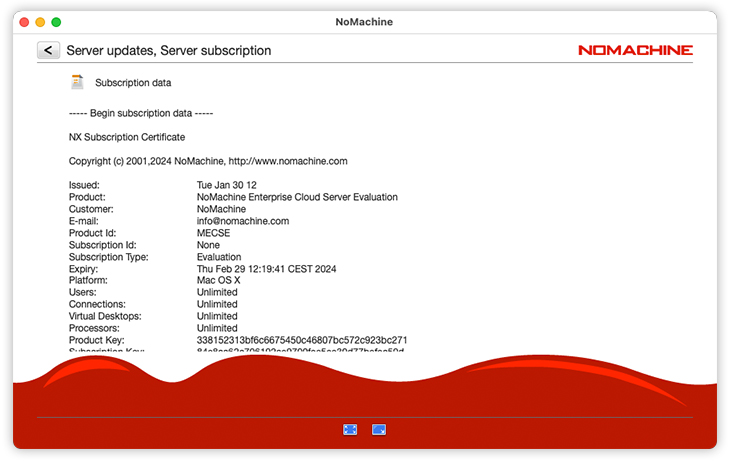
Task: Click the MECSE product ID value
Action: point(213,233)
